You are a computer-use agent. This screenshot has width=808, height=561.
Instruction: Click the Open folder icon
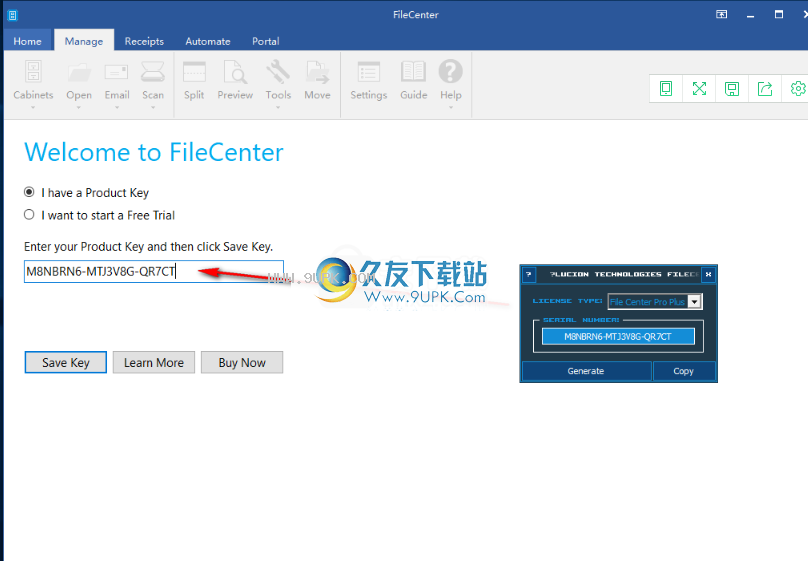pos(79,72)
